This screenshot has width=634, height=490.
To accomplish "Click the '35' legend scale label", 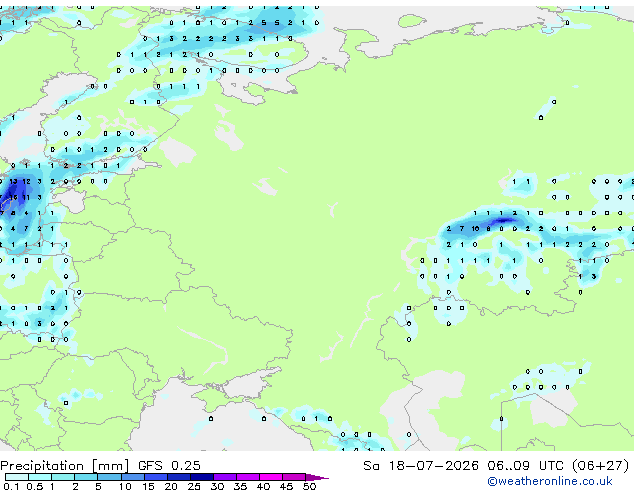I will coord(240,486).
